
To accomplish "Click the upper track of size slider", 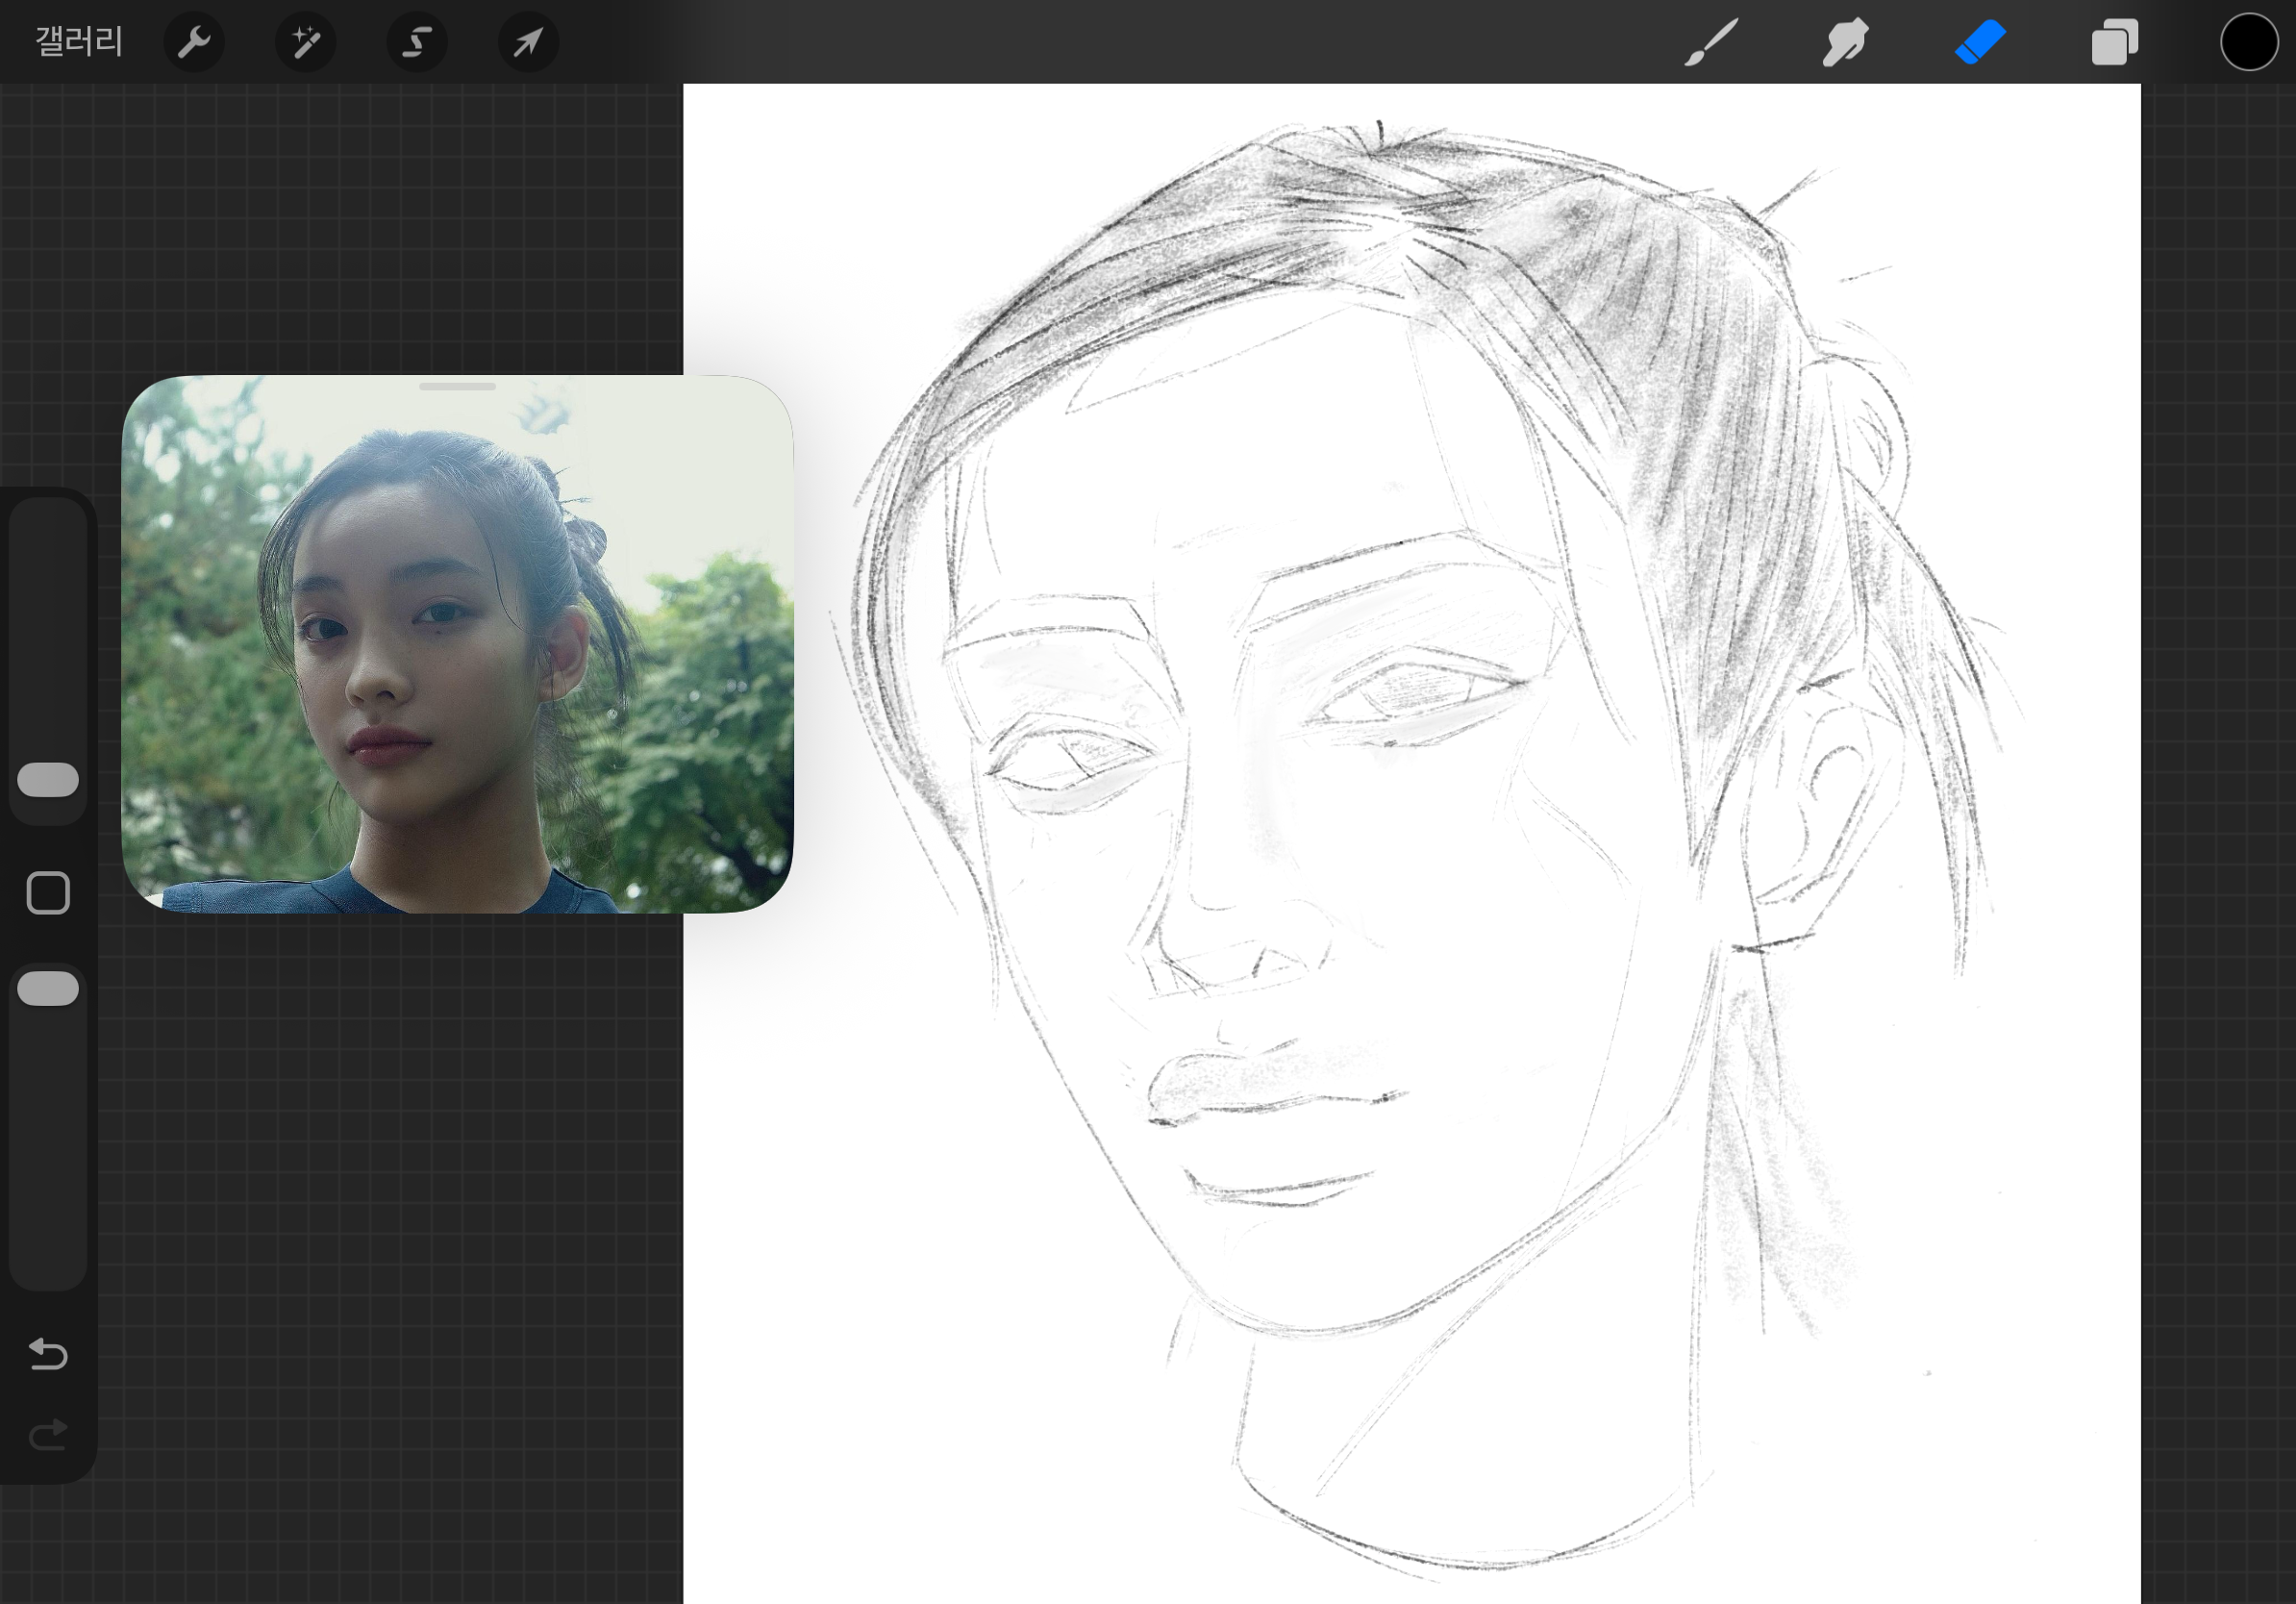I will [x=48, y=620].
